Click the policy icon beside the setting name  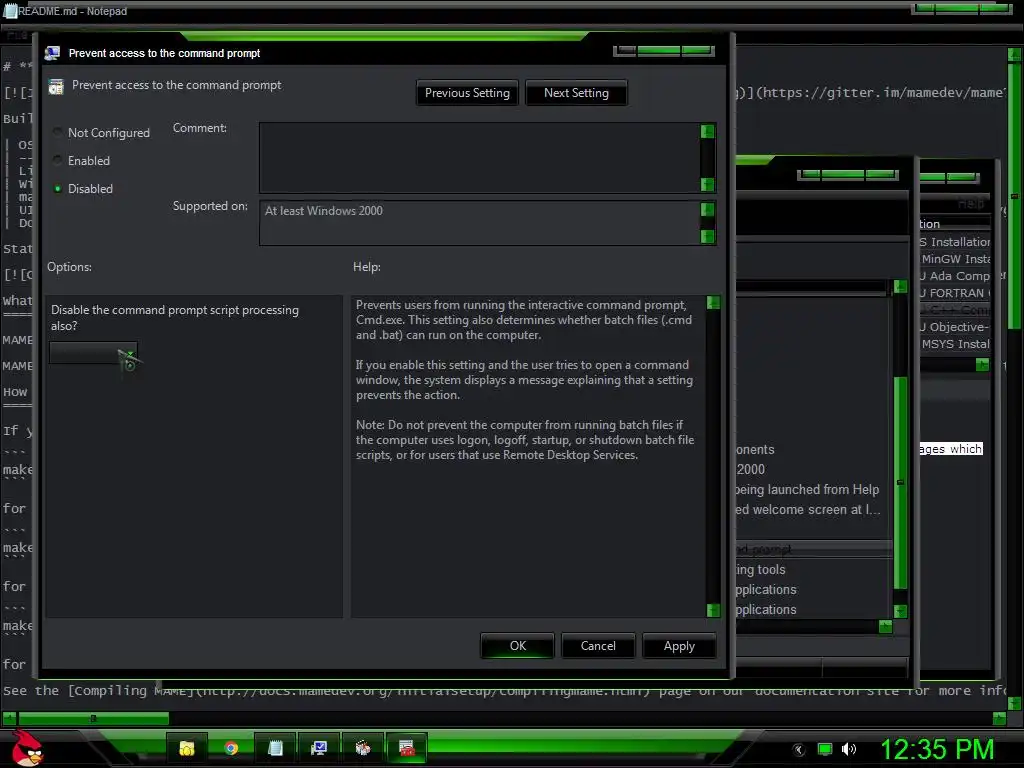tap(56, 86)
